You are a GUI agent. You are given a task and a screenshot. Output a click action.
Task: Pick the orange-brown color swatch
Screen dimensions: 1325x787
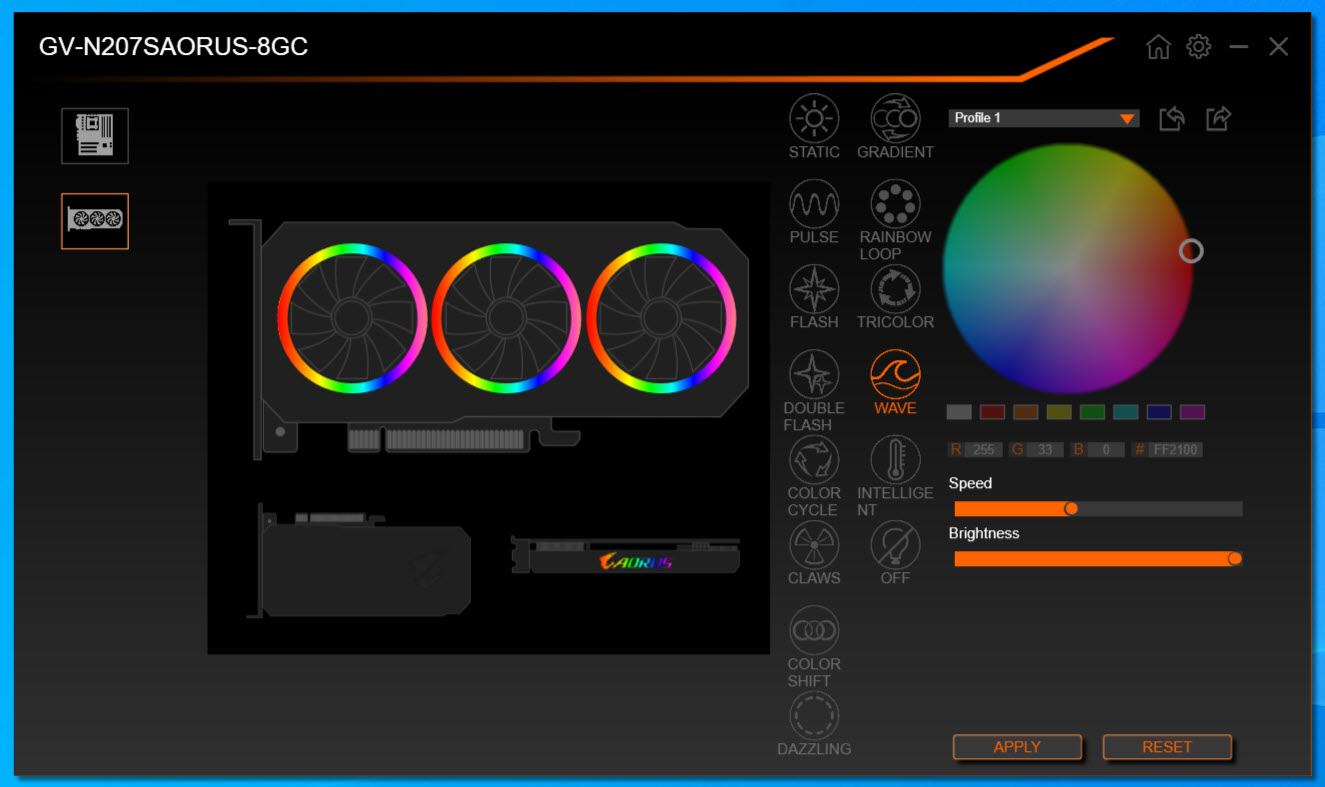tap(1026, 412)
